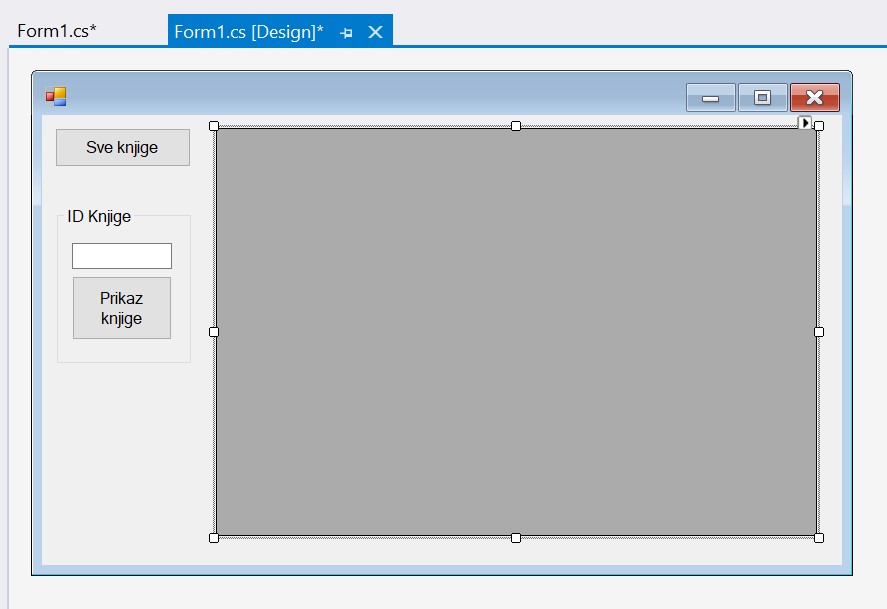Screen dimensions: 887x609
Task: Switch to the Form1.cs code tab
Action: pos(57,30)
